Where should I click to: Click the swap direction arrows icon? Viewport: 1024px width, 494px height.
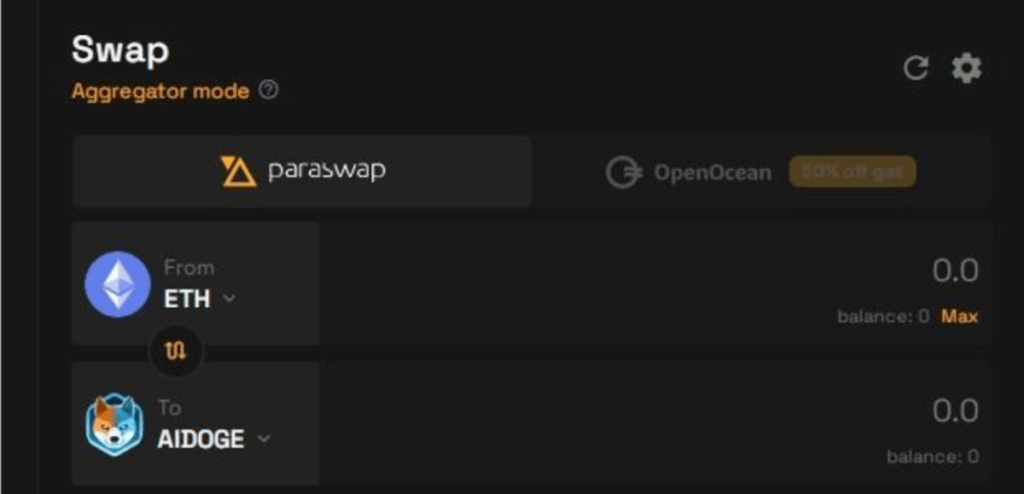tap(175, 352)
